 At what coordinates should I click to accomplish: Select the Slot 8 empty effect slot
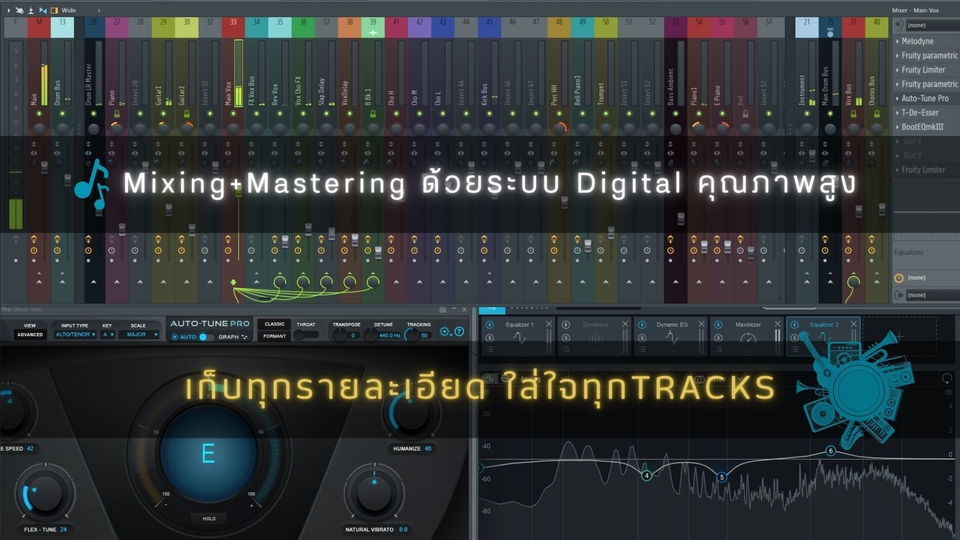tap(926, 141)
